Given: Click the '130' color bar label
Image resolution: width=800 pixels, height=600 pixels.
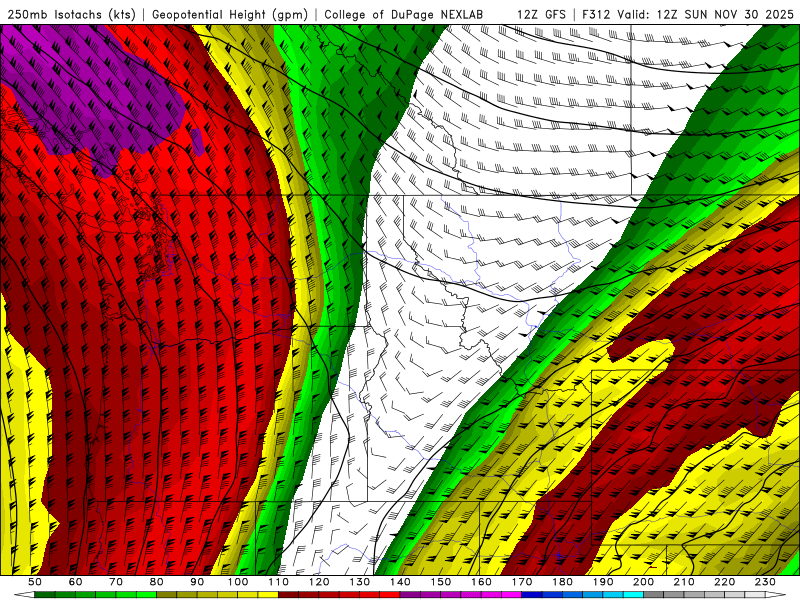Looking at the screenshot, I should pos(359,582).
